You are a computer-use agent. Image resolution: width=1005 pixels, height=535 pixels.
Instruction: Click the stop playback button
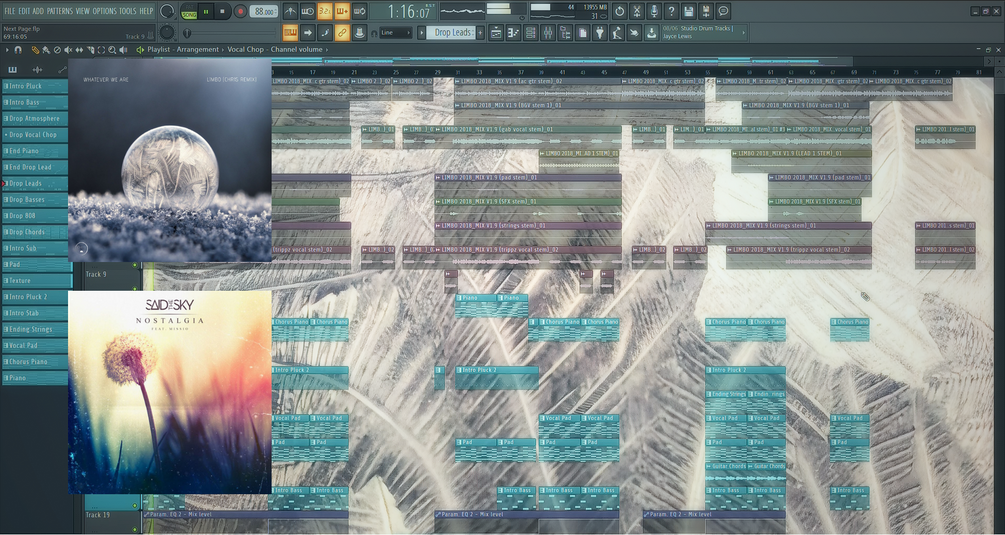pyautogui.click(x=223, y=12)
